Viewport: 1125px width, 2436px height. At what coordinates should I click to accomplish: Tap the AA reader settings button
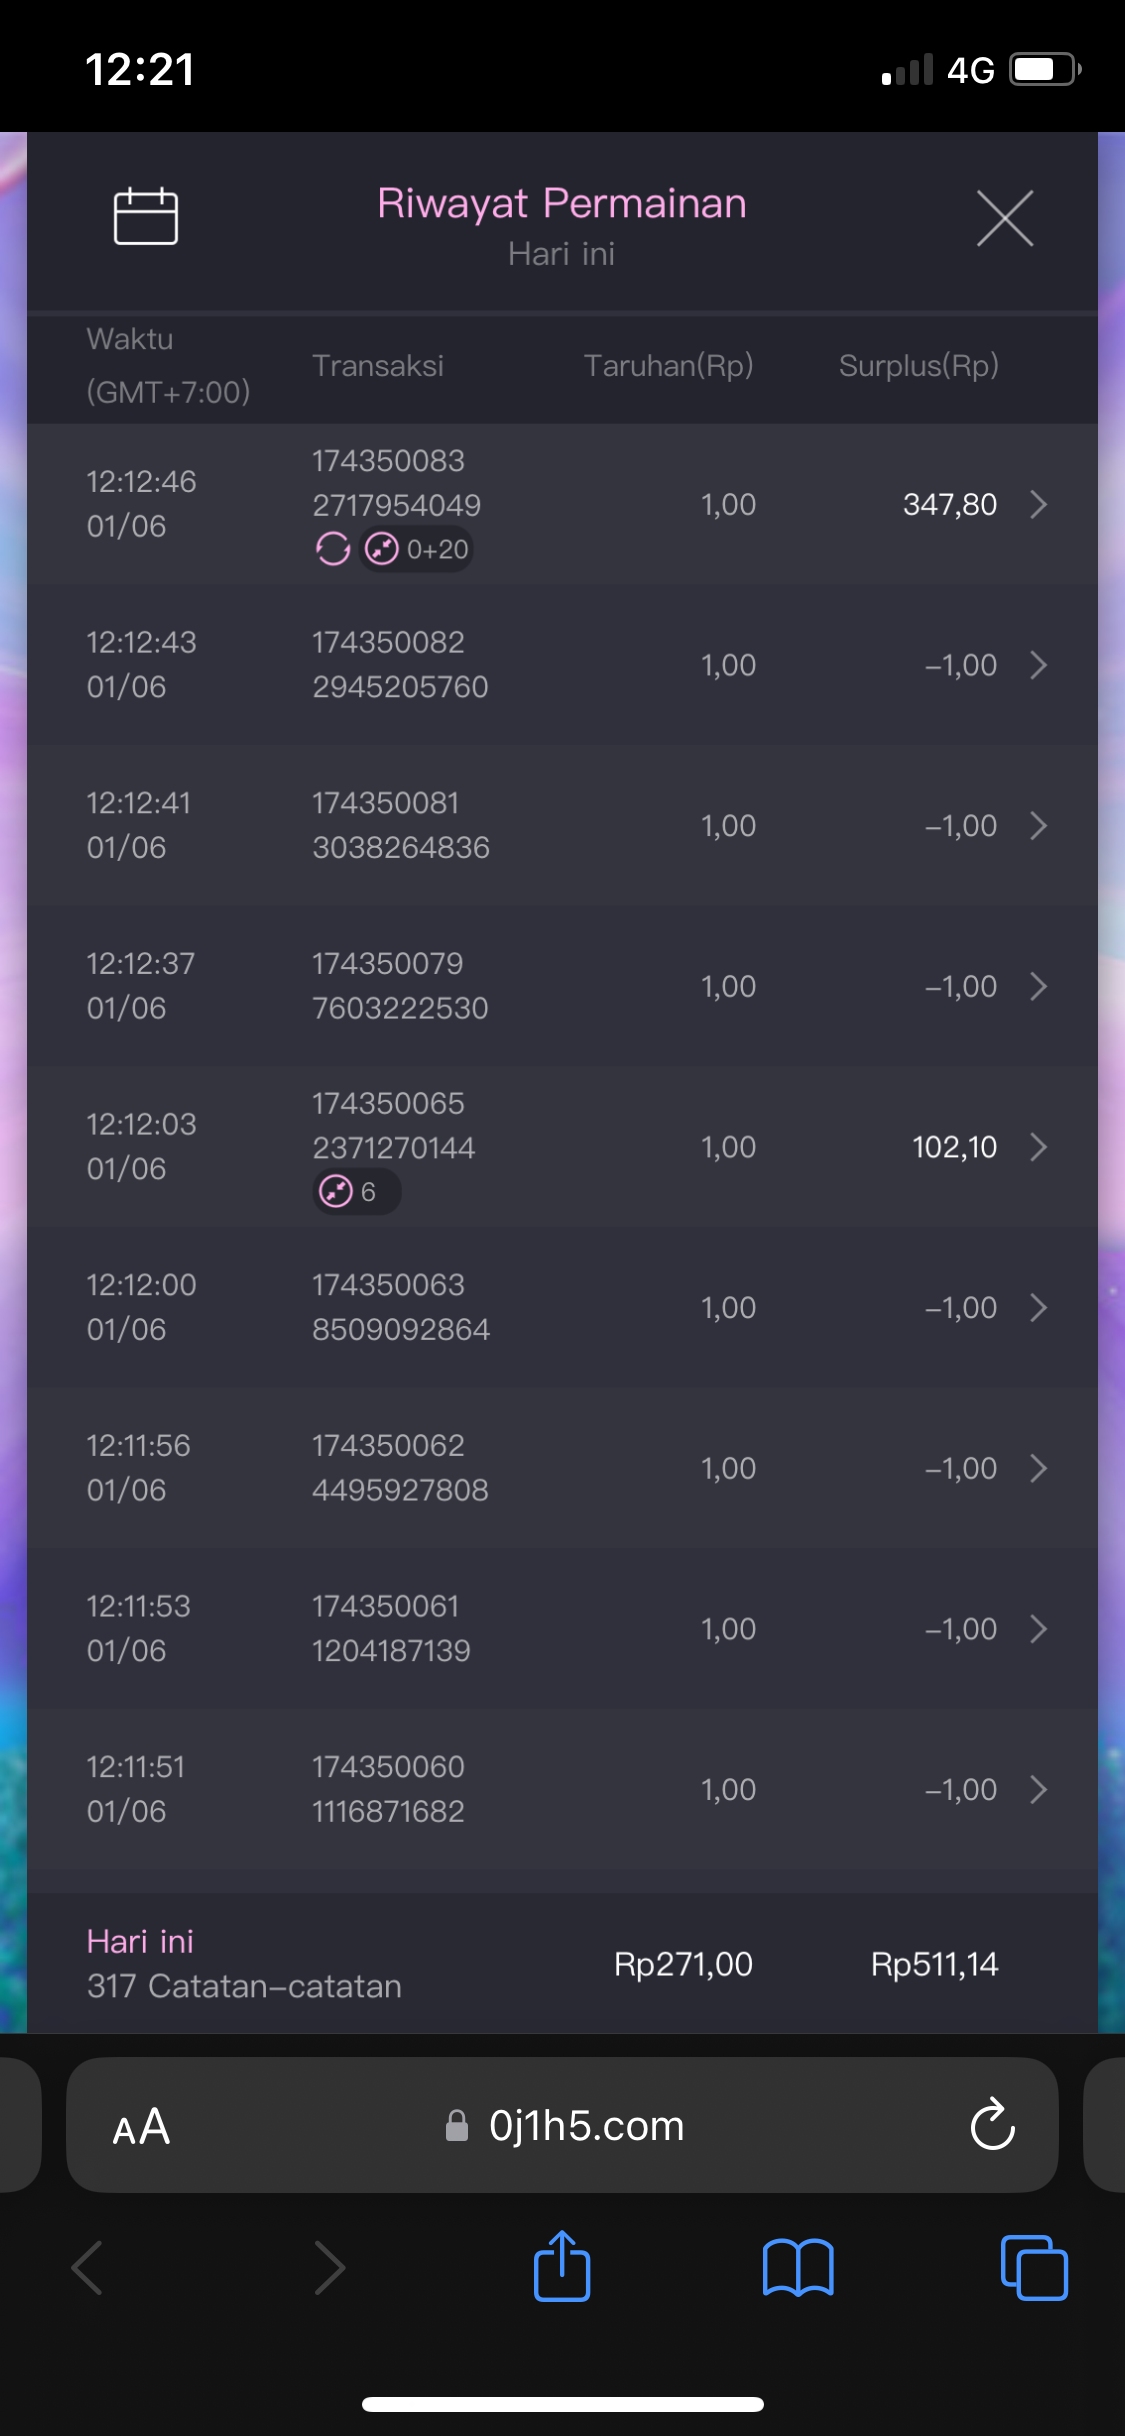pyautogui.click(x=141, y=2126)
